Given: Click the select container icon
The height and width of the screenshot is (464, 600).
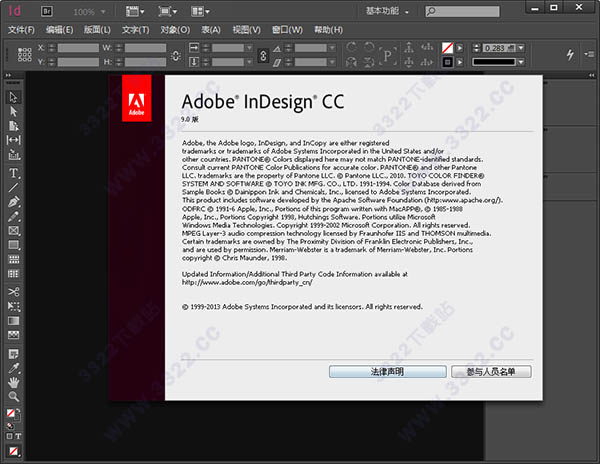Looking at the screenshot, I should click(x=409, y=47).
